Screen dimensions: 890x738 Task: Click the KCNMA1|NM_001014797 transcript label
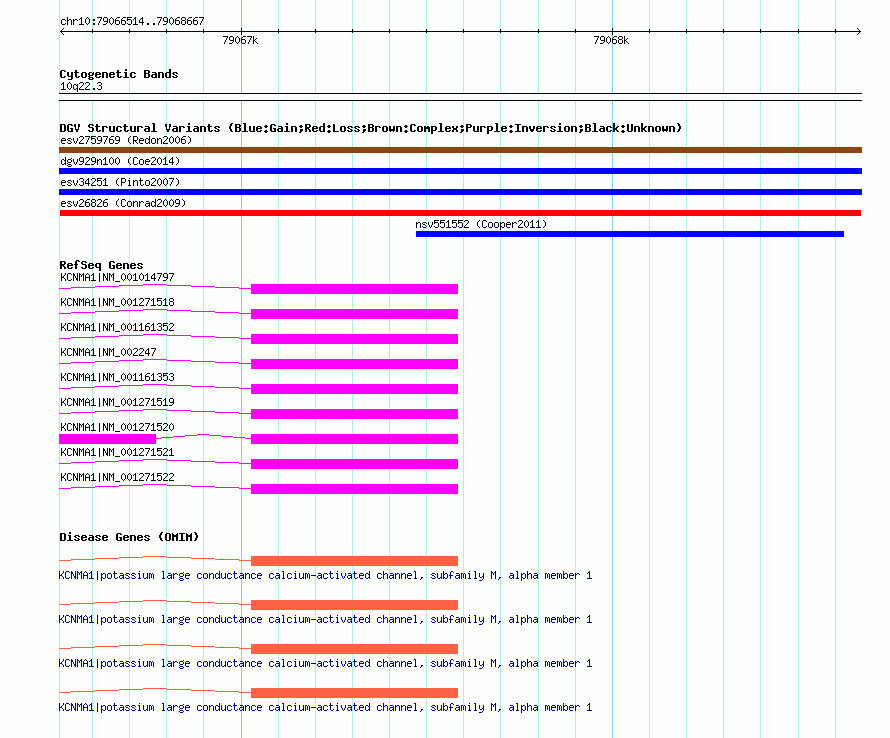(117, 278)
